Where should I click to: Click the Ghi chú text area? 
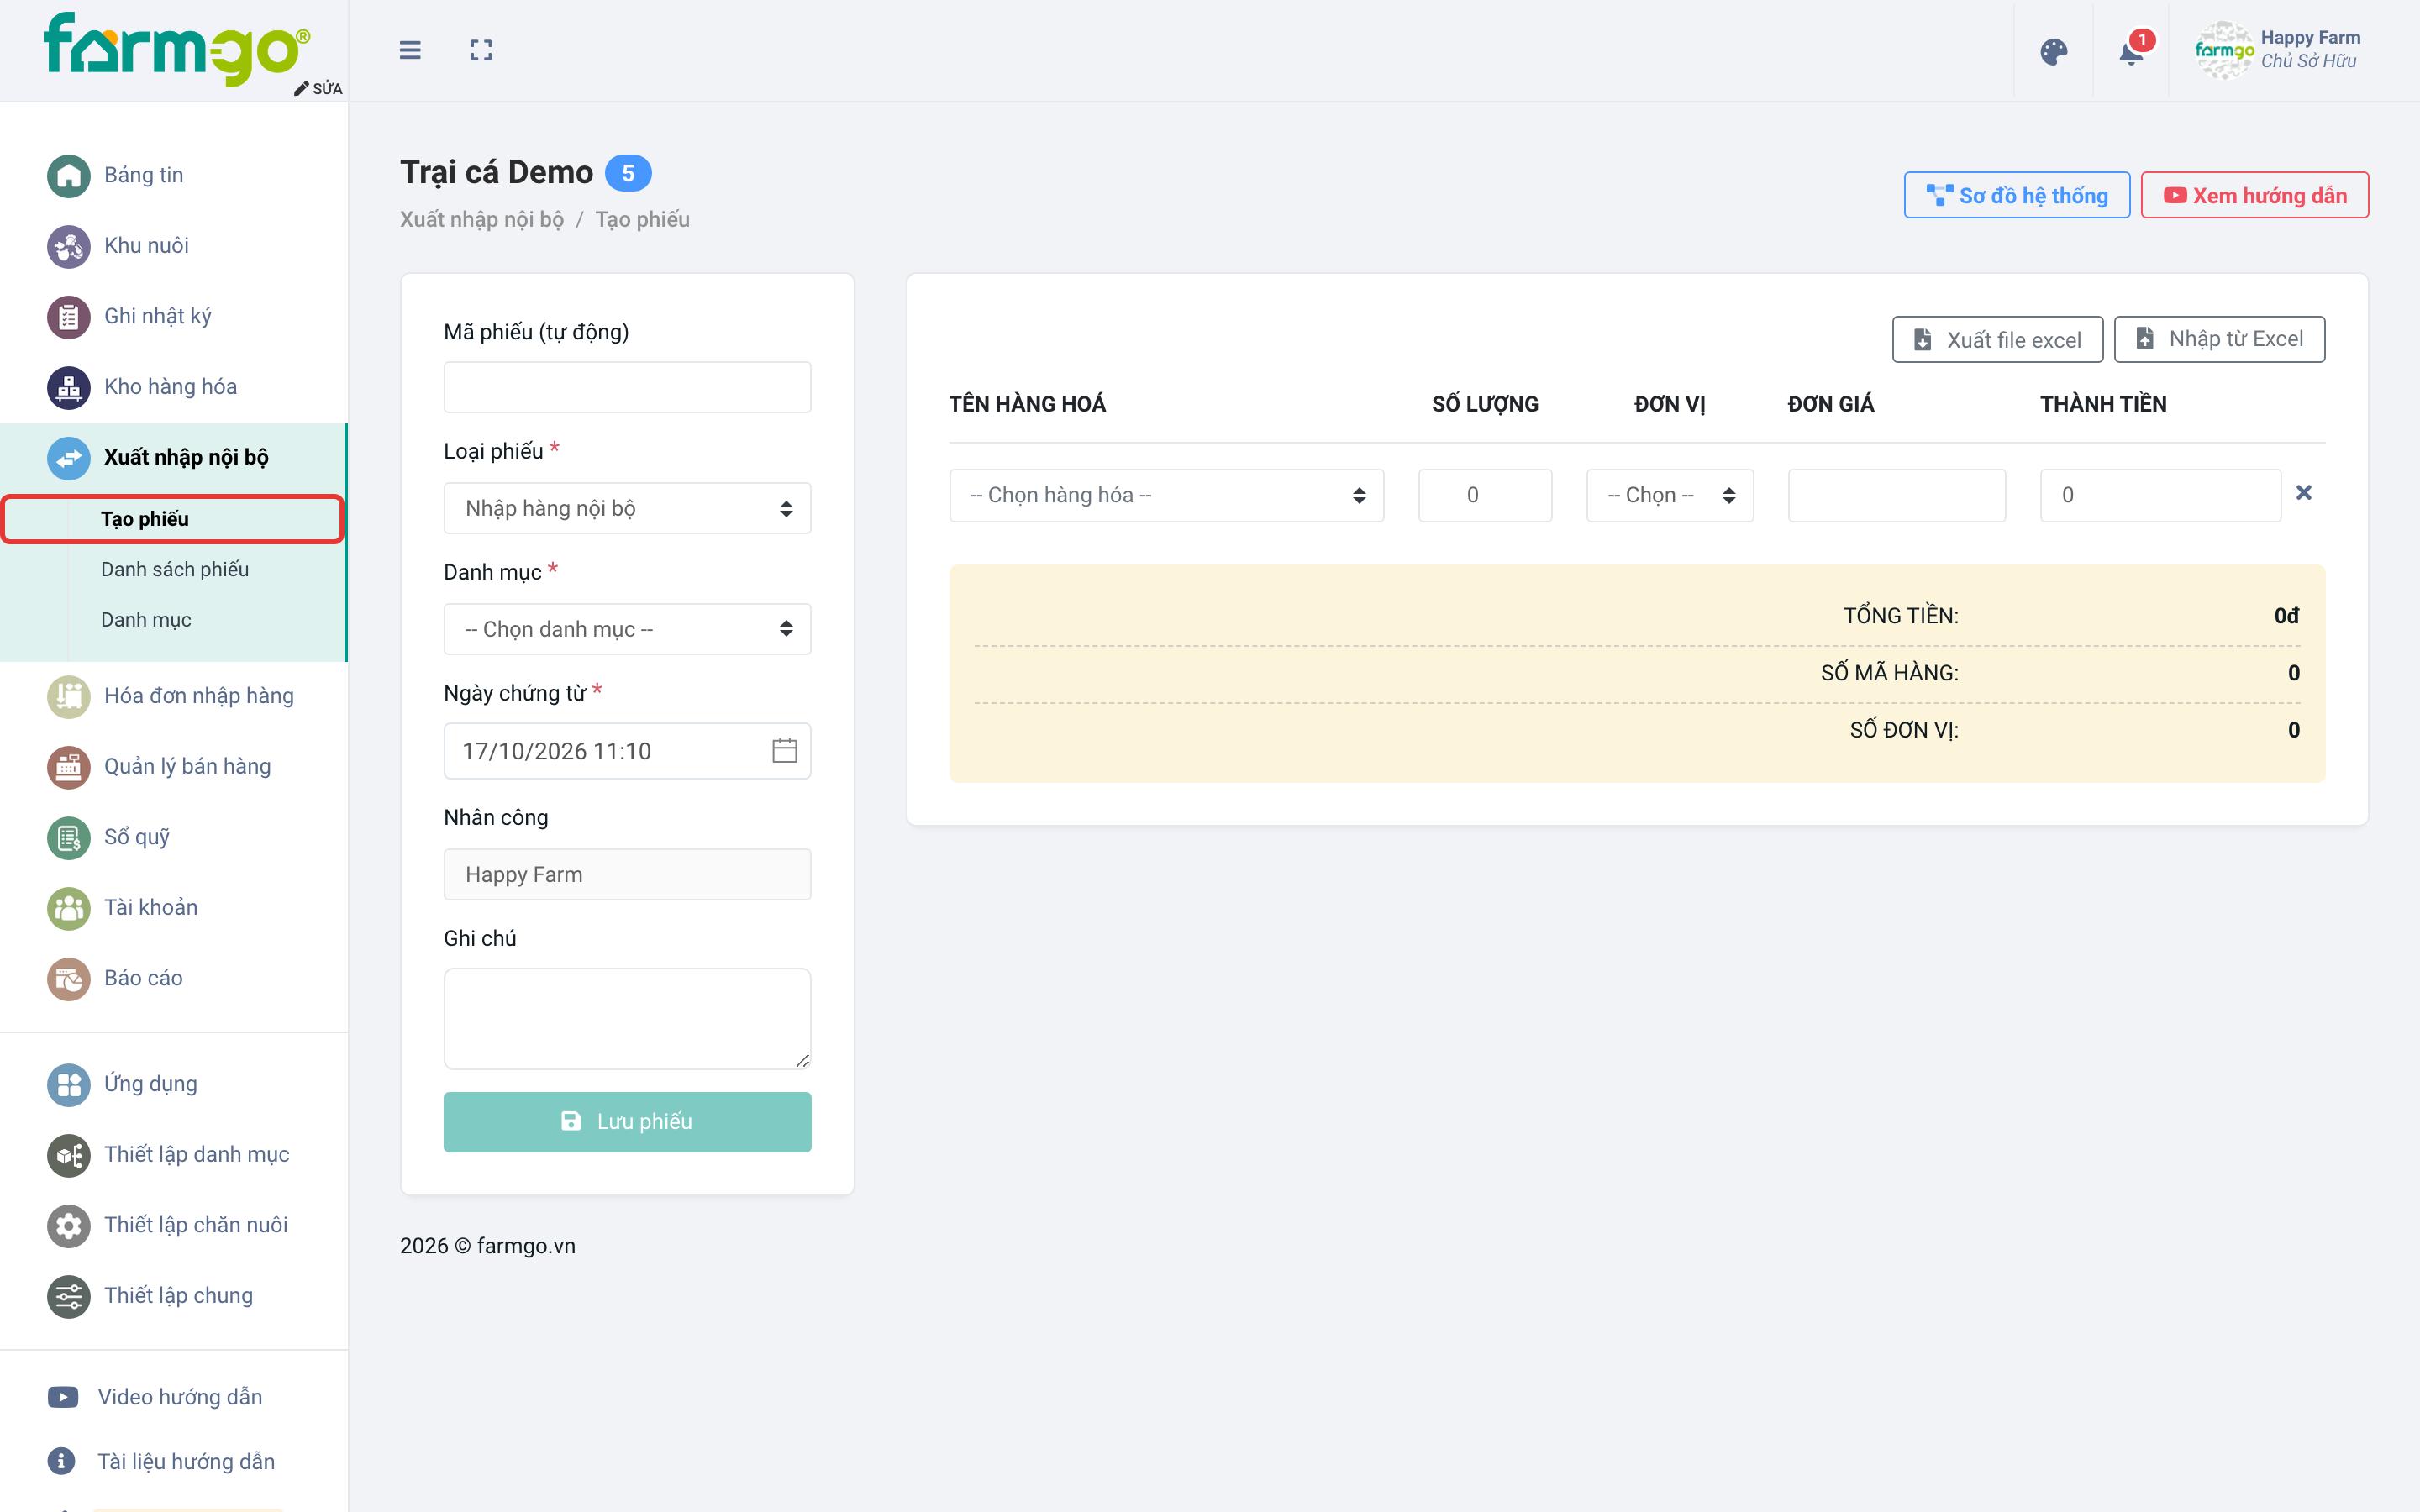click(x=627, y=1018)
